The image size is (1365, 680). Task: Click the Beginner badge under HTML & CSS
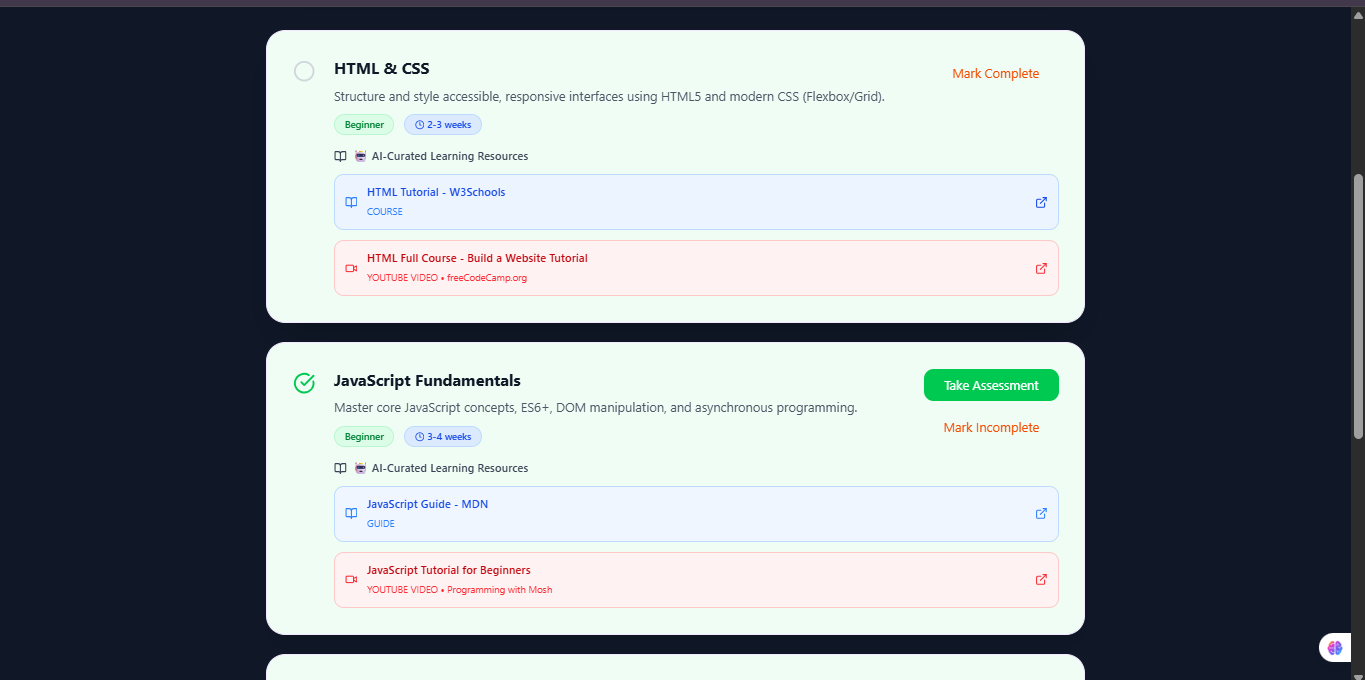364,125
